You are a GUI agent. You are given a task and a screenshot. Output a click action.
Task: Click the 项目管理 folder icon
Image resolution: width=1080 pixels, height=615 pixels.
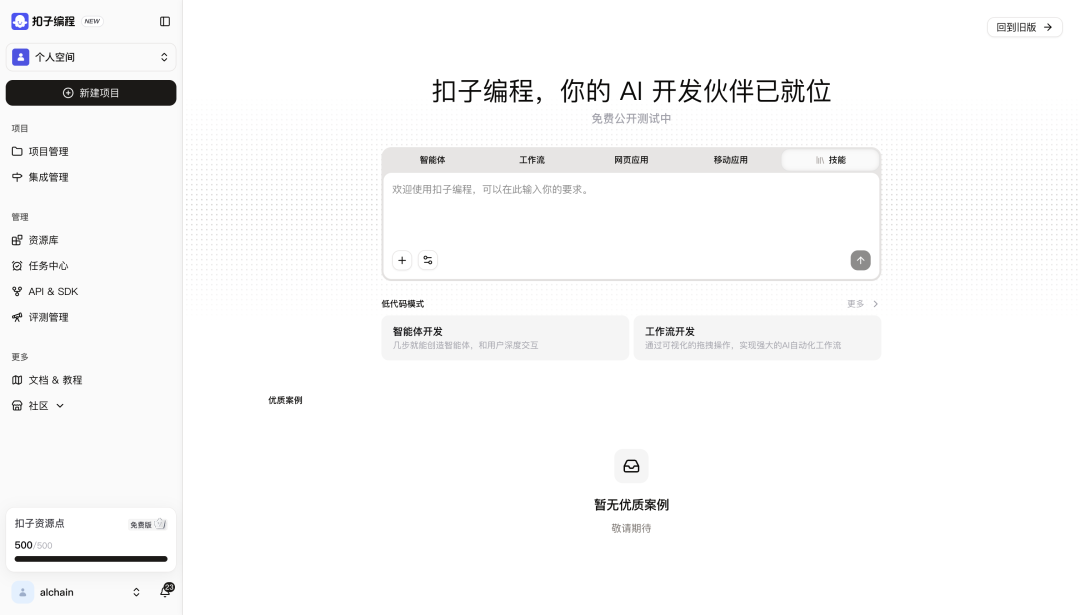coord(17,152)
